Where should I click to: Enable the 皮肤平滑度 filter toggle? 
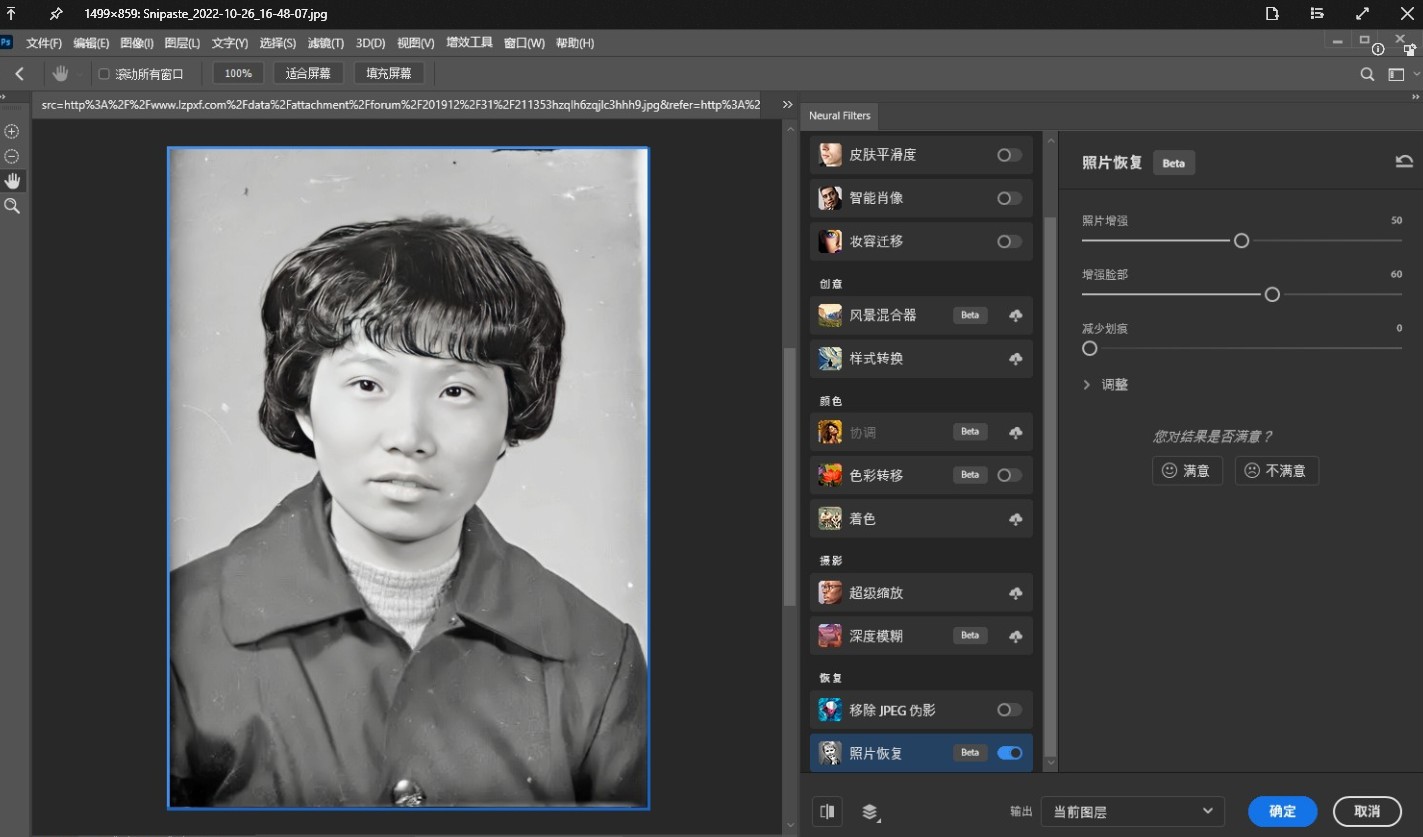pyautogui.click(x=1009, y=155)
